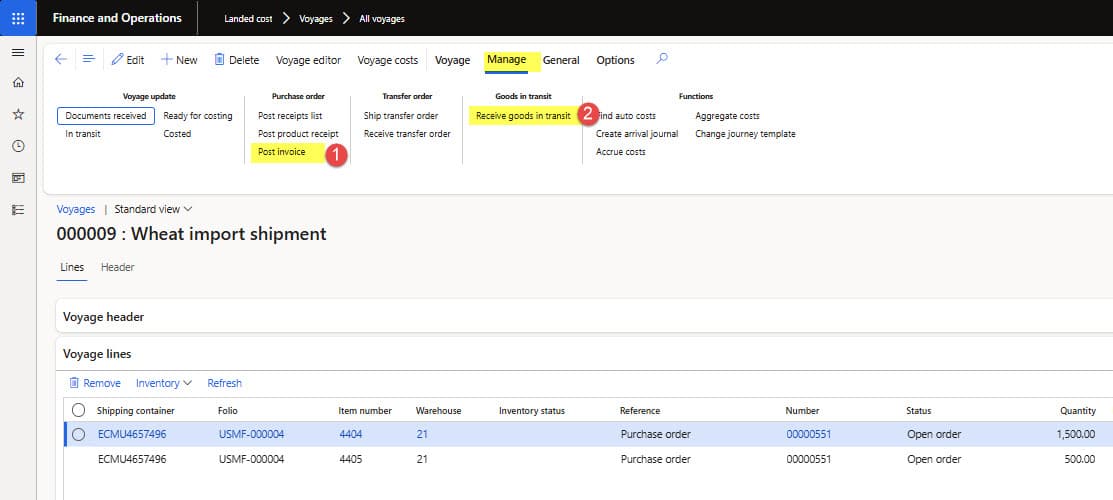Select the first voyage line row radio
Screen dimensions: 1113x500
(79, 434)
